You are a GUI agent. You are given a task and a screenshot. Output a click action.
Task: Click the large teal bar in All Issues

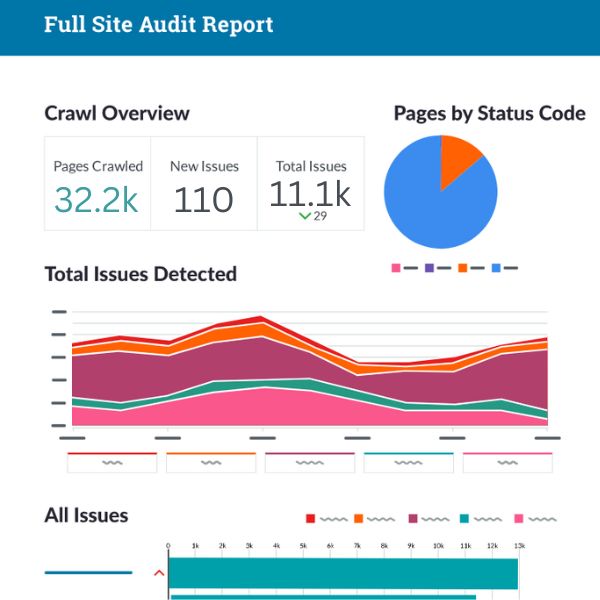tap(342, 574)
